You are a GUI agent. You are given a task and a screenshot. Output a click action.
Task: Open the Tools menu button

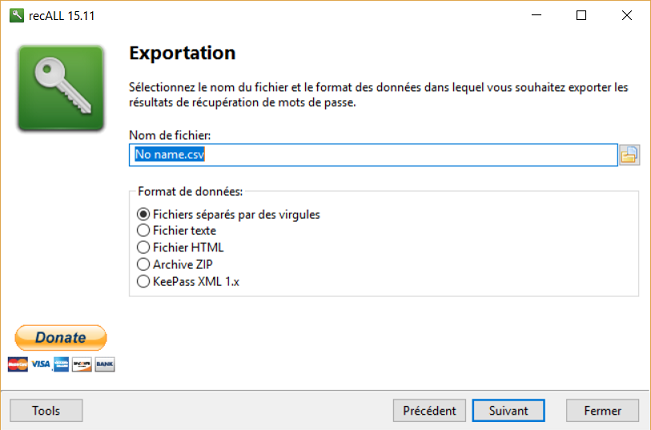tap(46, 410)
